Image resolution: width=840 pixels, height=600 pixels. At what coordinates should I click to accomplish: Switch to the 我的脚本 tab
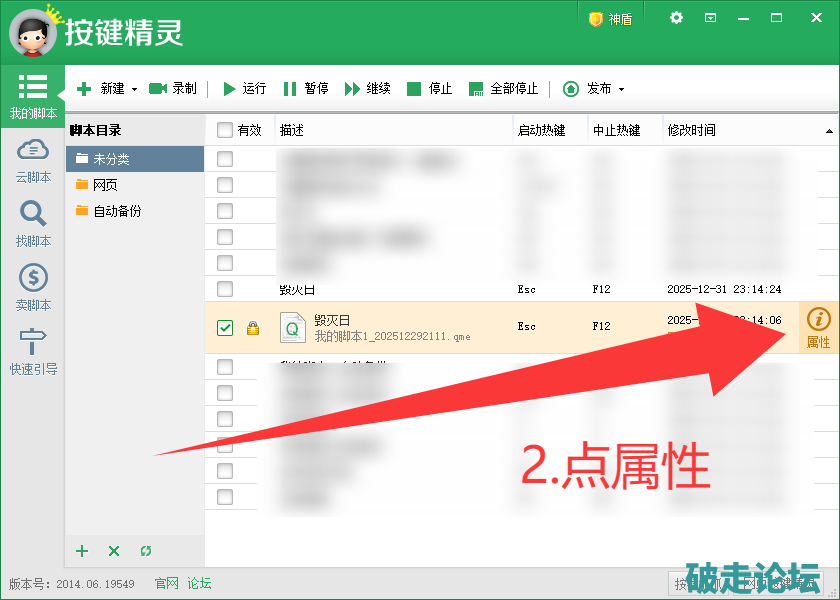(x=33, y=96)
